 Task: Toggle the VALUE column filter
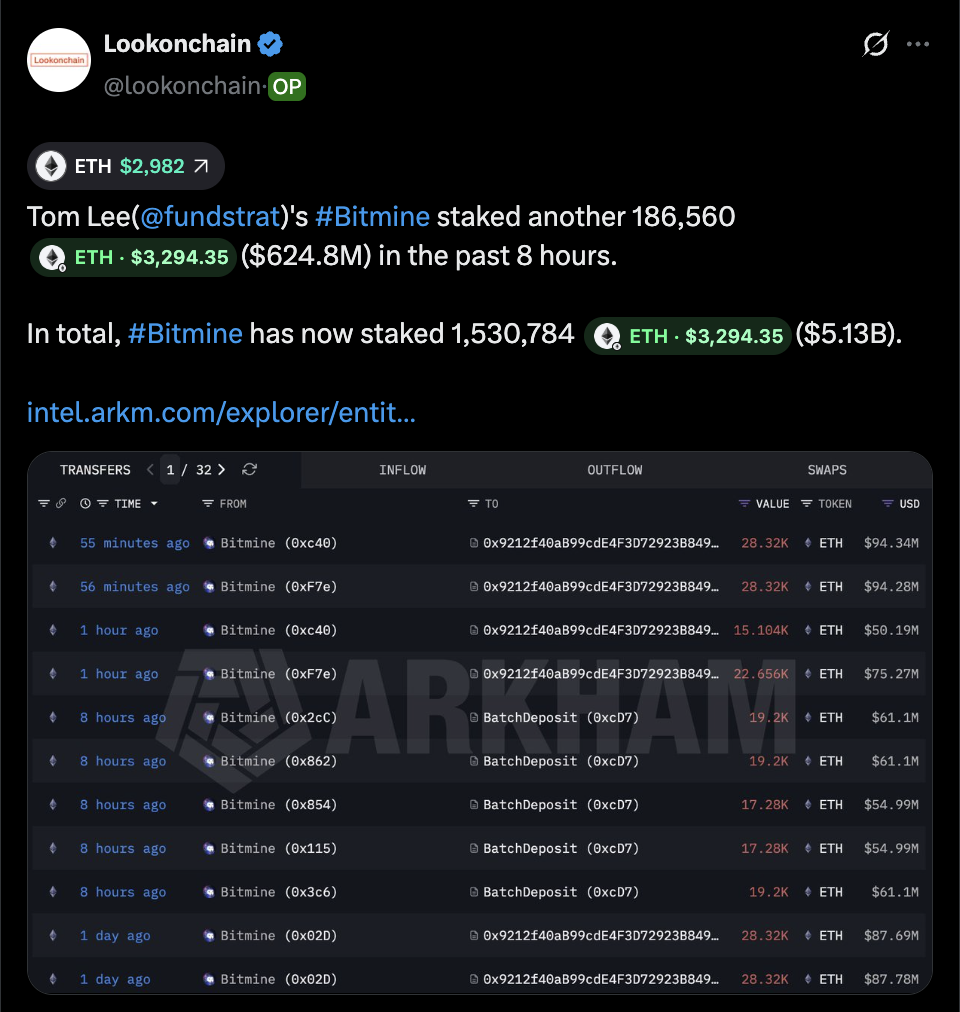pyautogui.click(x=743, y=503)
